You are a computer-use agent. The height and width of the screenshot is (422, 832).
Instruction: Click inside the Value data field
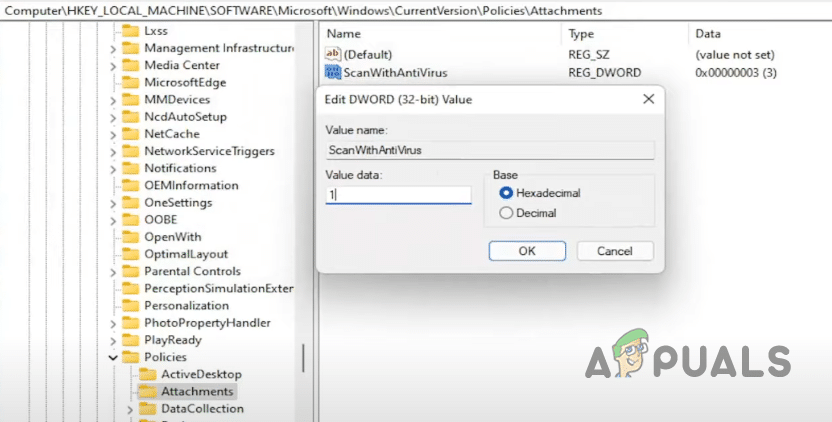(x=399, y=195)
